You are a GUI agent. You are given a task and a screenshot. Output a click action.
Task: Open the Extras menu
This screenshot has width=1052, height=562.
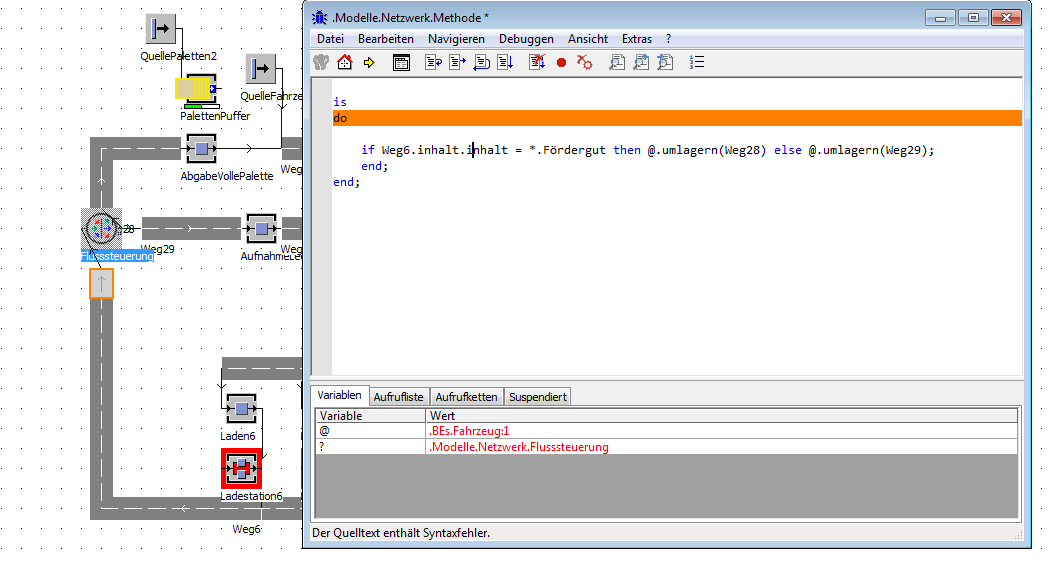(x=637, y=39)
